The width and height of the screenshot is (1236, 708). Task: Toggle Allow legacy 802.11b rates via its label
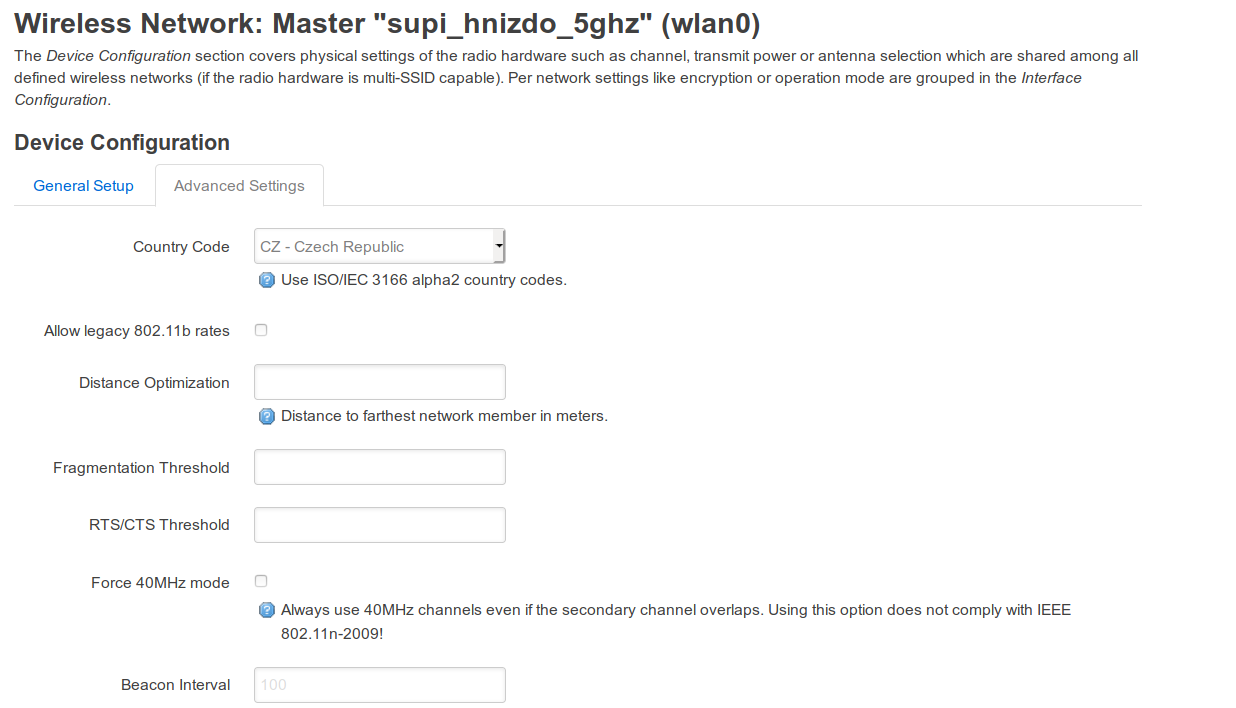coord(135,330)
